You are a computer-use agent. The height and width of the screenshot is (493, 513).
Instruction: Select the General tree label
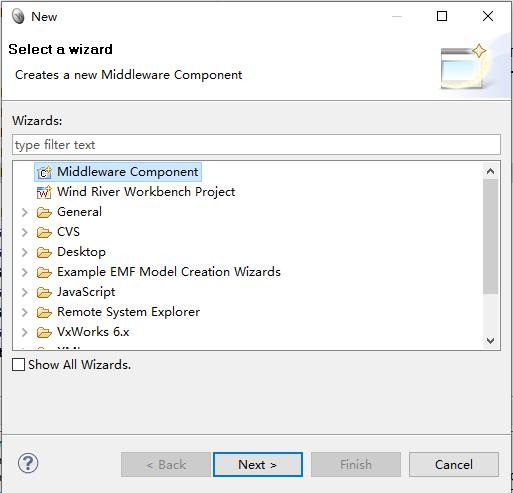click(x=79, y=212)
